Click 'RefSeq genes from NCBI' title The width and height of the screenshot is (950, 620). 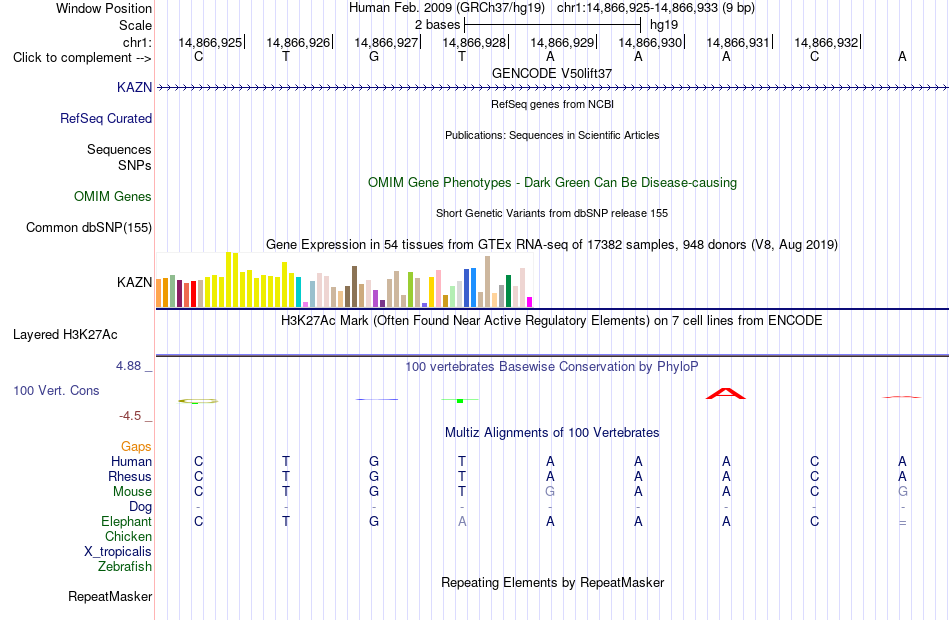pos(553,104)
